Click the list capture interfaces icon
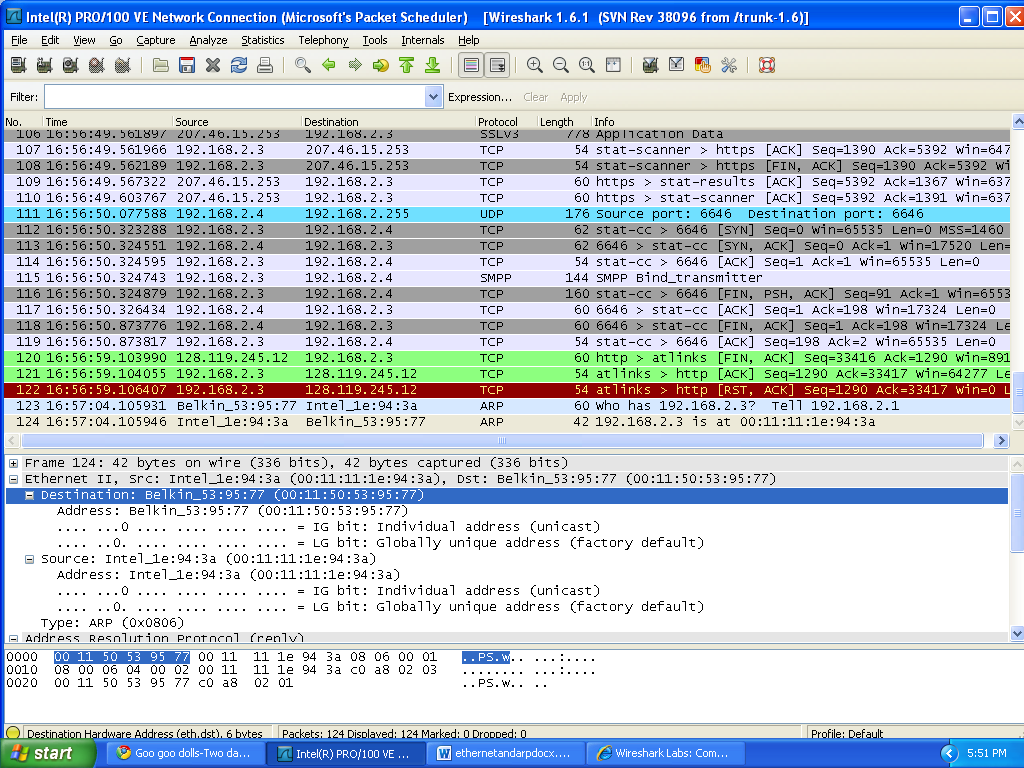This screenshot has width=1024, height=768. click(x=18, y=65)
